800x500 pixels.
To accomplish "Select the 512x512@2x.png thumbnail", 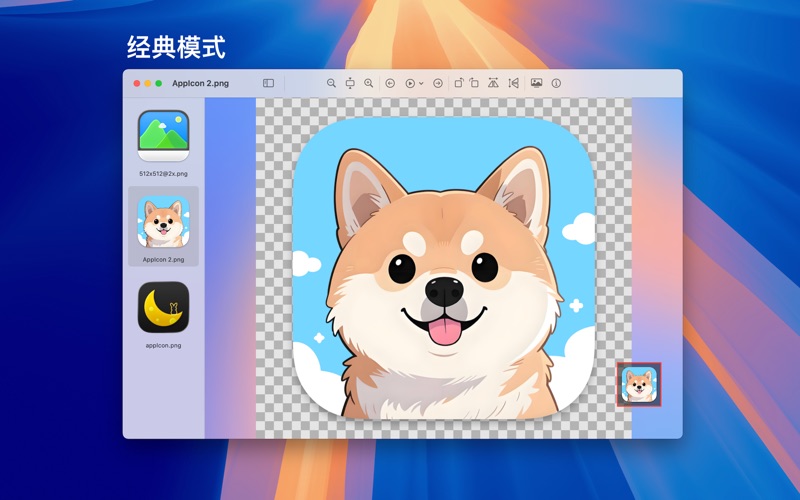I will (x=163, y=136).
